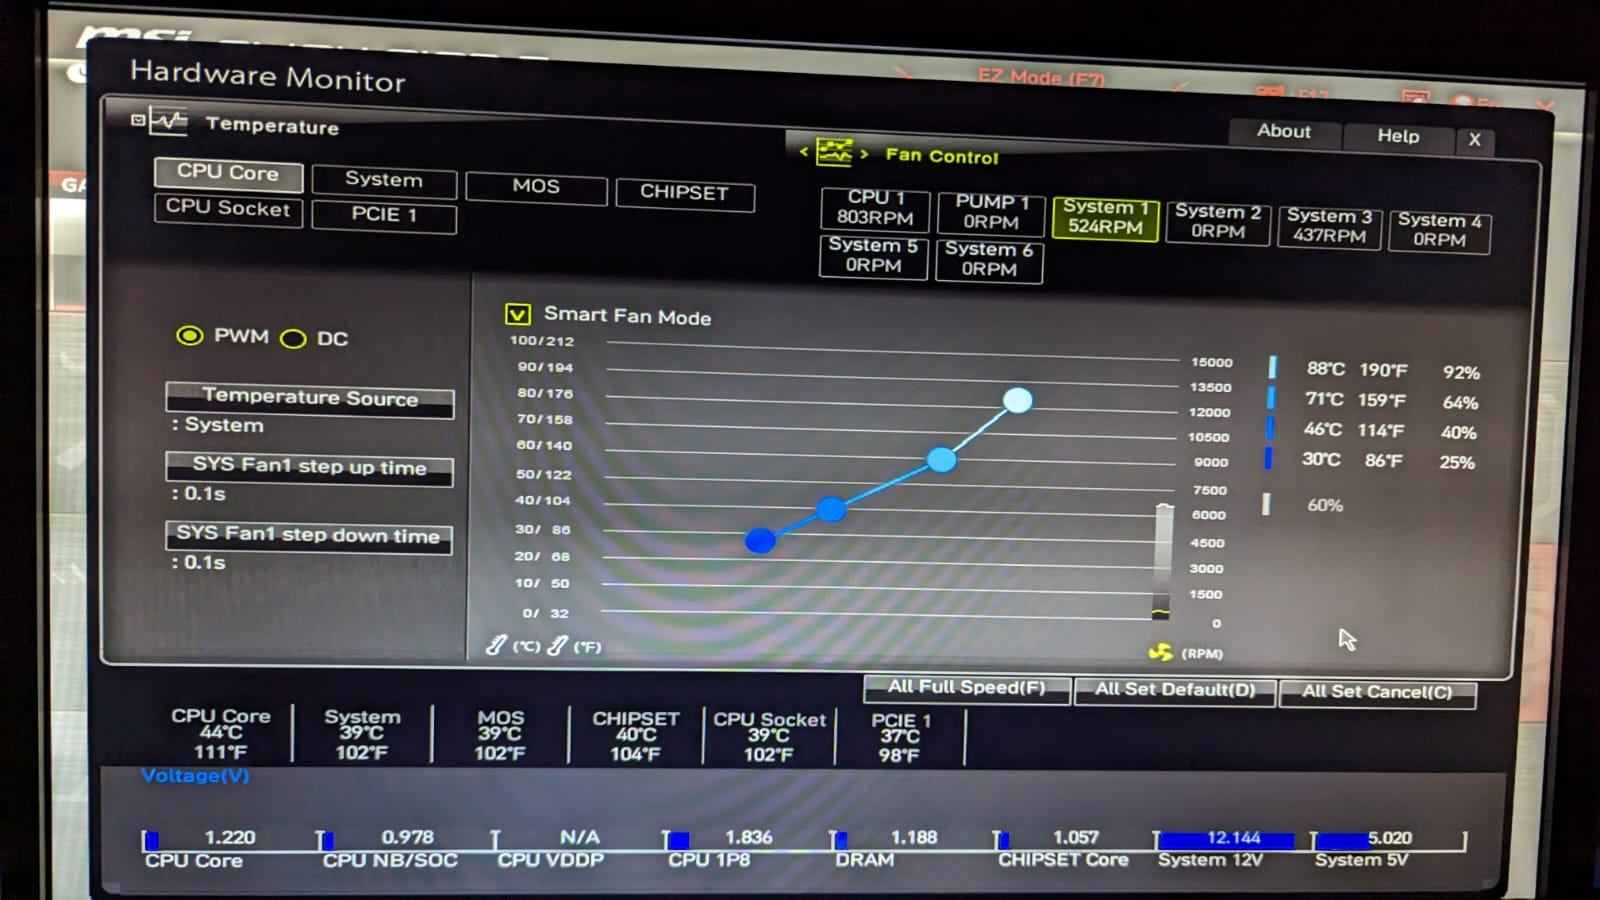Select the CPU Socket temperature tab
Image resolution: width=1600 pixels, height=900 pixels.
point(228,209)
